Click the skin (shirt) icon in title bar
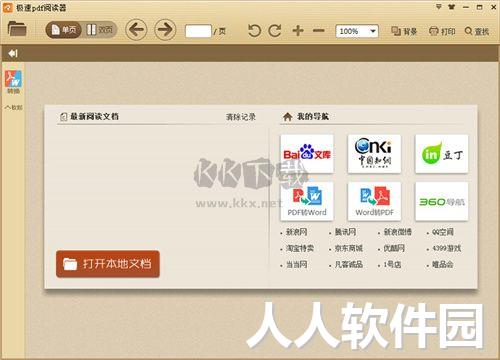The width and height of the screenshot is (500, 360). 452,7
